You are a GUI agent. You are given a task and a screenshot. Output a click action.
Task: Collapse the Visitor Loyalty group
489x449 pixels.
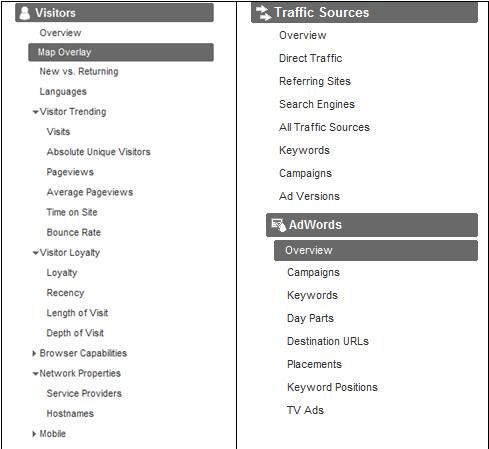35,253
